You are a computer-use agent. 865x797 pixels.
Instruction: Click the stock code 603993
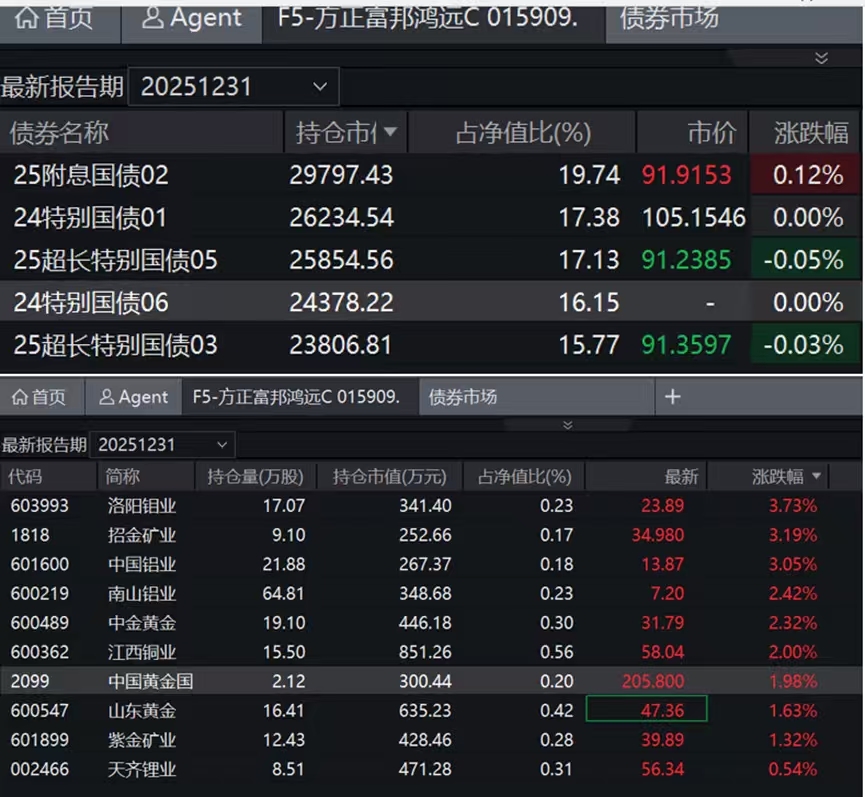point(40,505)
